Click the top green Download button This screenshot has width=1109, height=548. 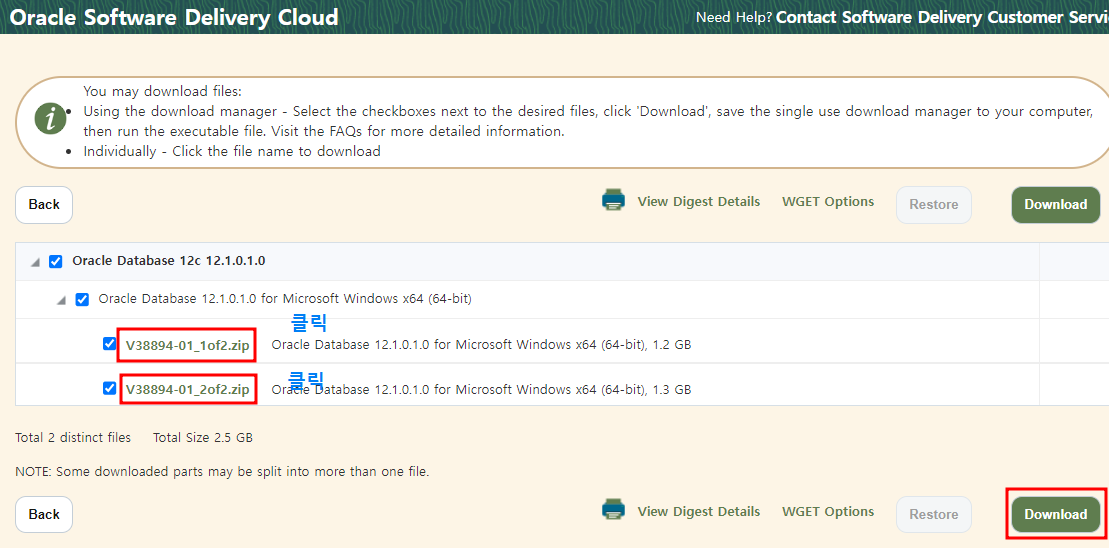tap(1055, 204)
